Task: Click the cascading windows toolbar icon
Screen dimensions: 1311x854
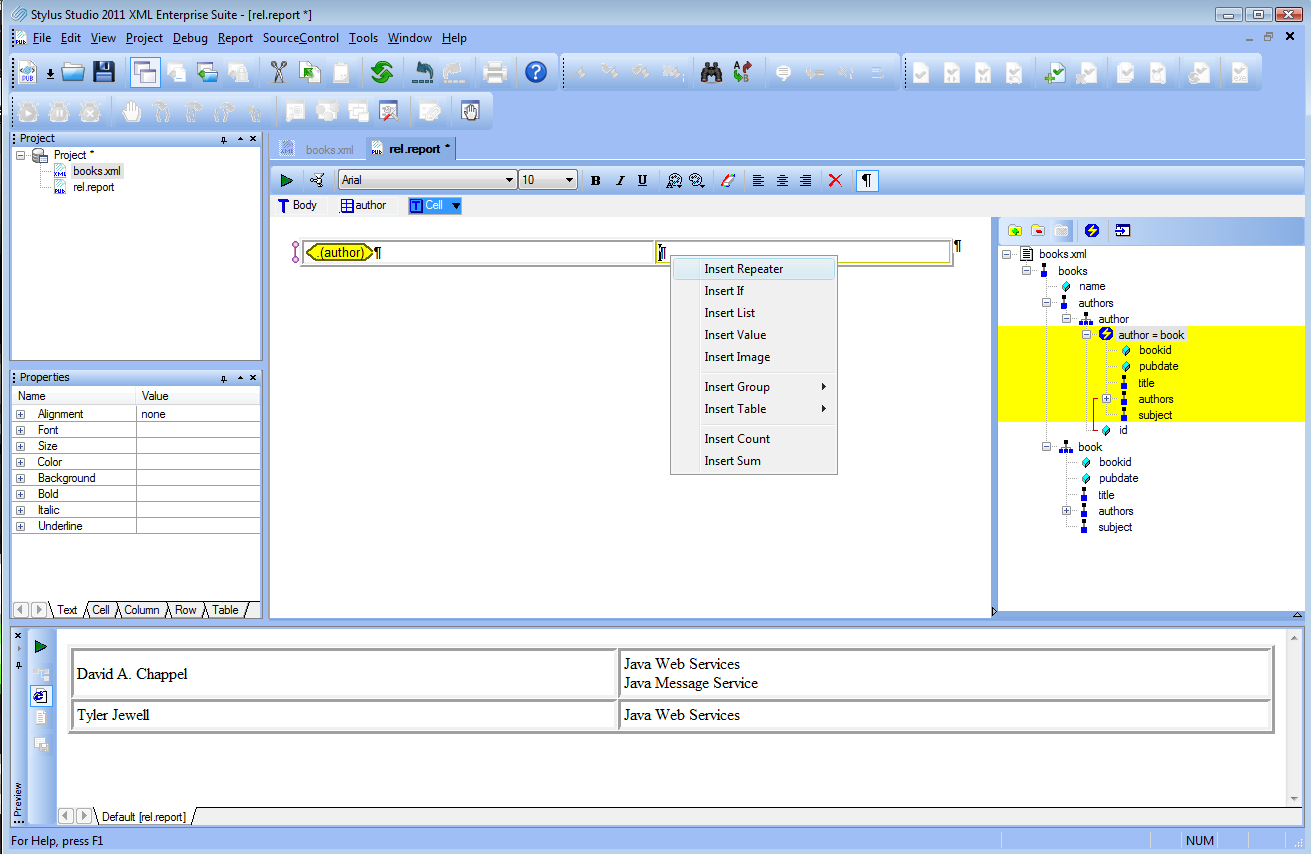Action: (x=146, y=72)
